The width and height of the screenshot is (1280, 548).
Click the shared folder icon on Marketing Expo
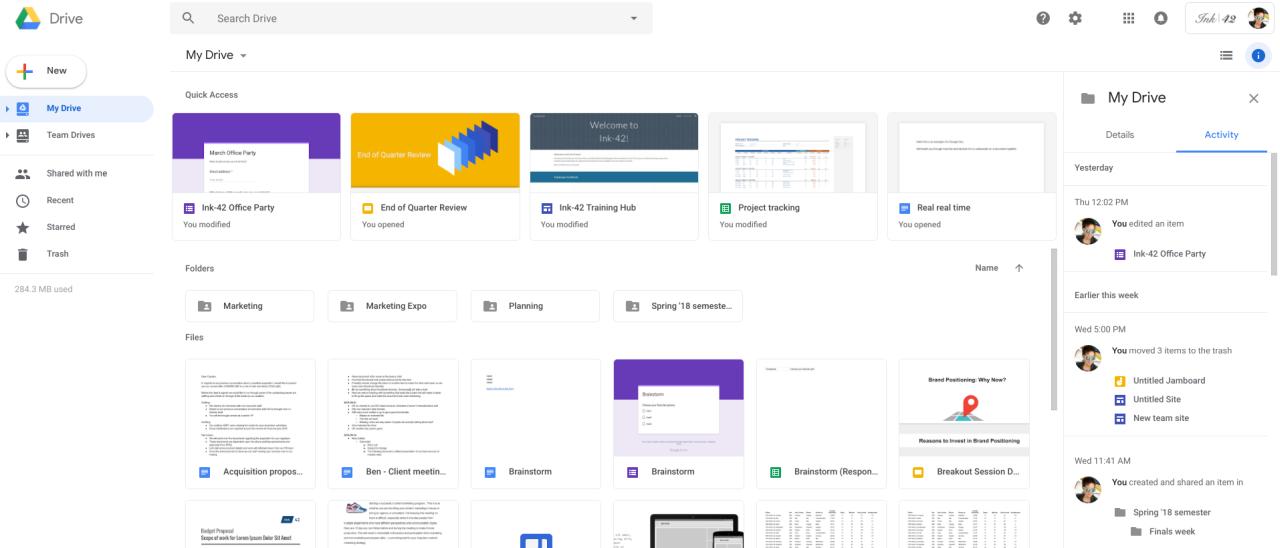pyautogui.click(x=348, y=306)
